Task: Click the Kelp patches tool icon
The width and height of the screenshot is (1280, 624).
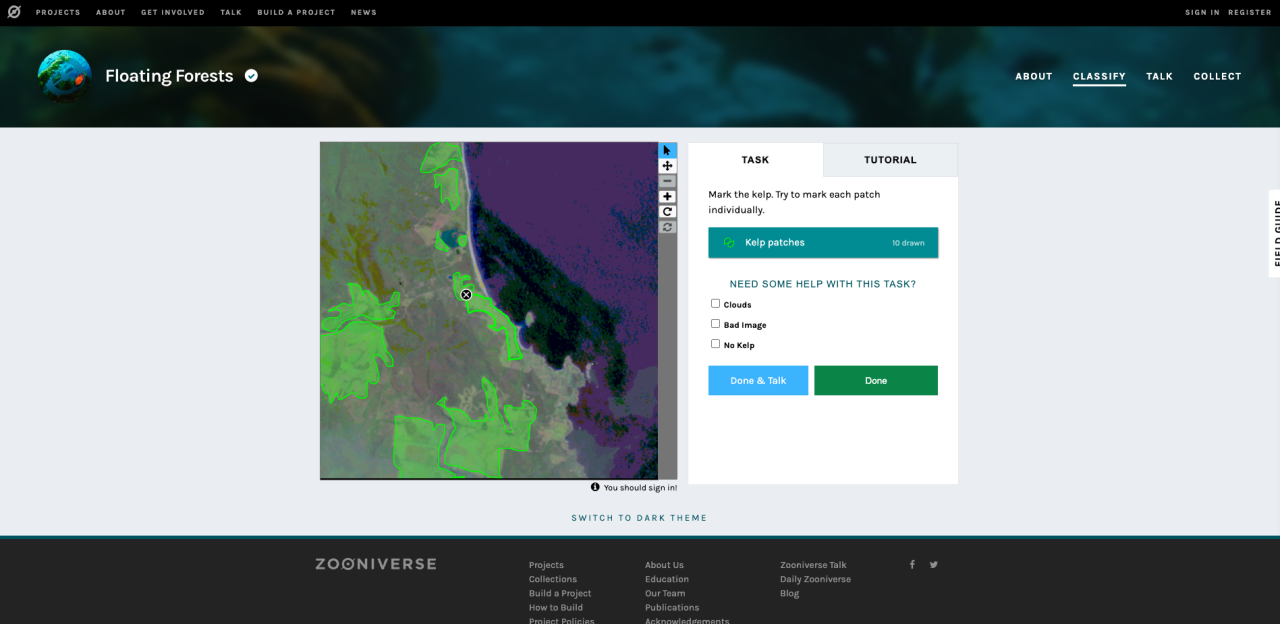Action: pyautogui.click(x=729, y=242)
